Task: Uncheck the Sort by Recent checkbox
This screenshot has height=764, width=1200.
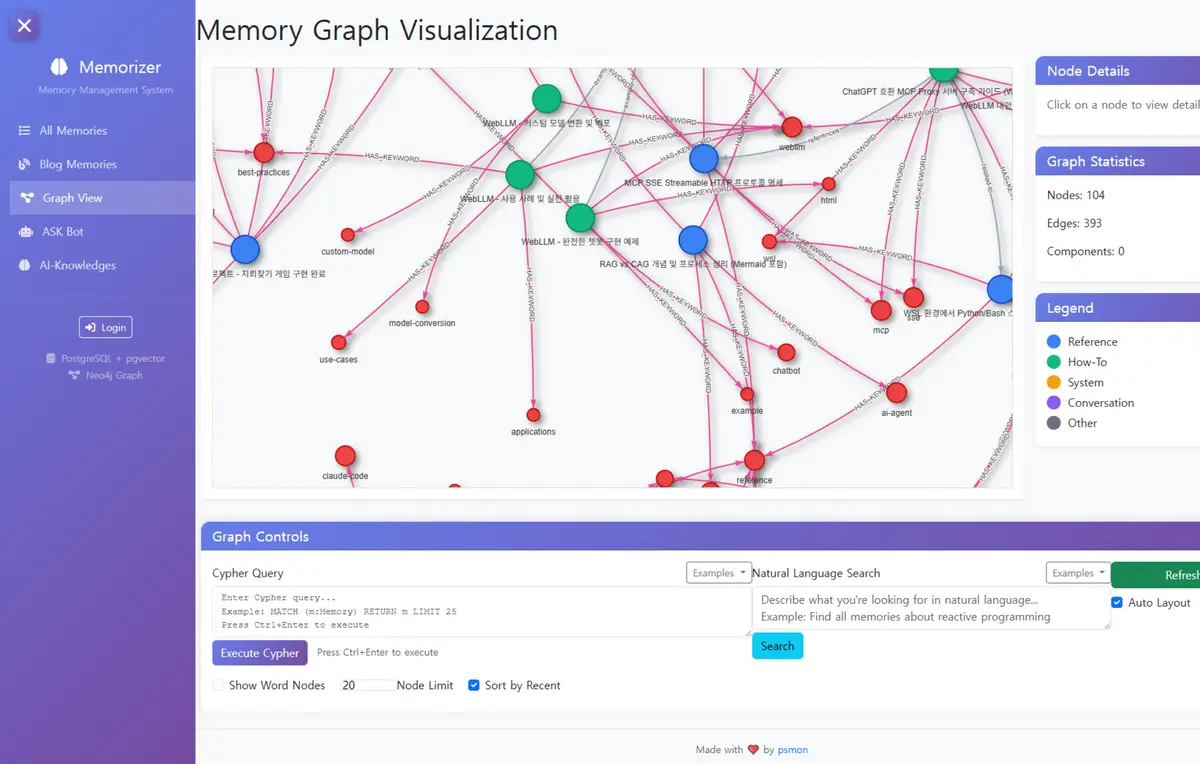Action: tap(474, 685)
